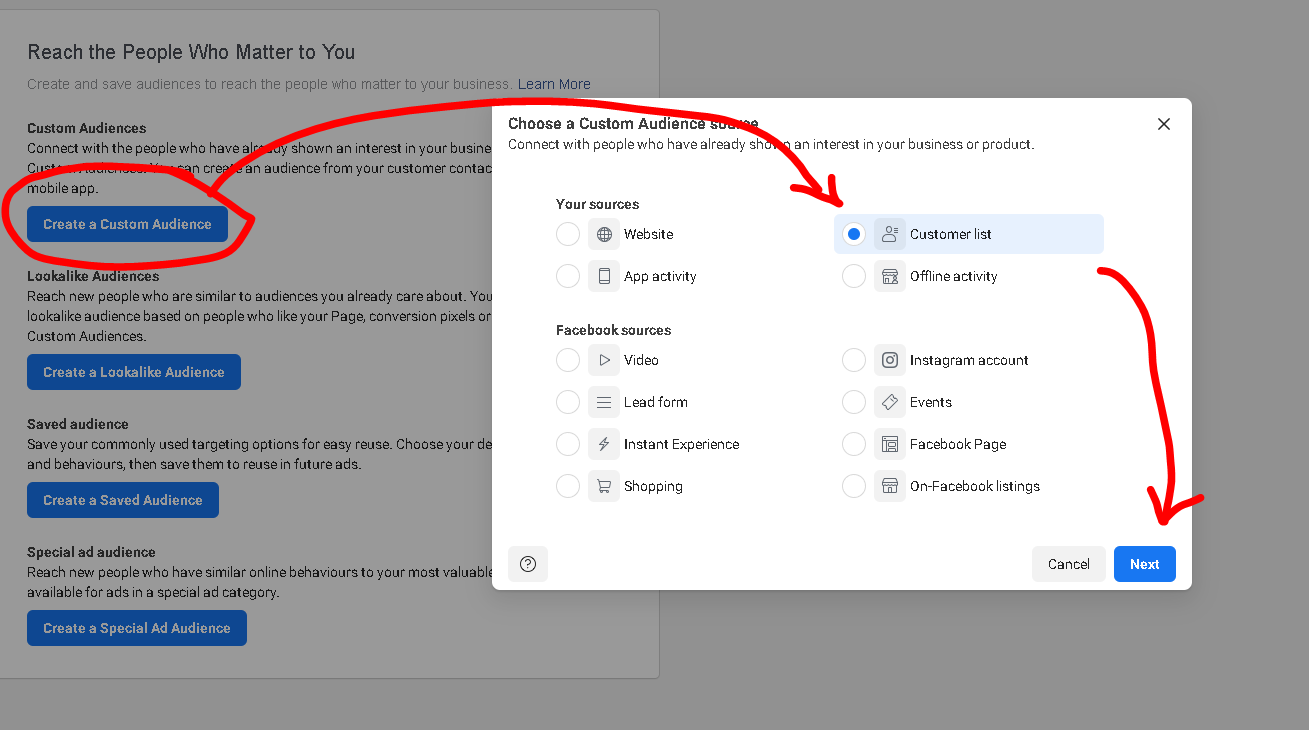Open the help question mark icon
This screenshot has height=730, width=1309.
(528, 564)
